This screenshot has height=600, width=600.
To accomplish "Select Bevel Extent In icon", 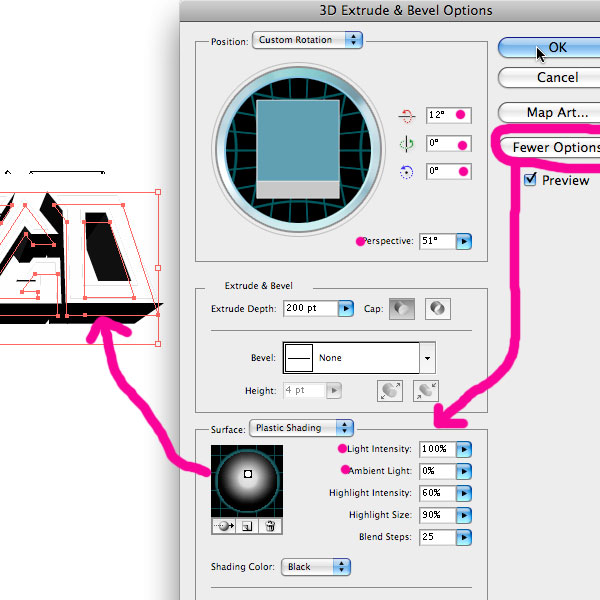I will tap(426, 391).
